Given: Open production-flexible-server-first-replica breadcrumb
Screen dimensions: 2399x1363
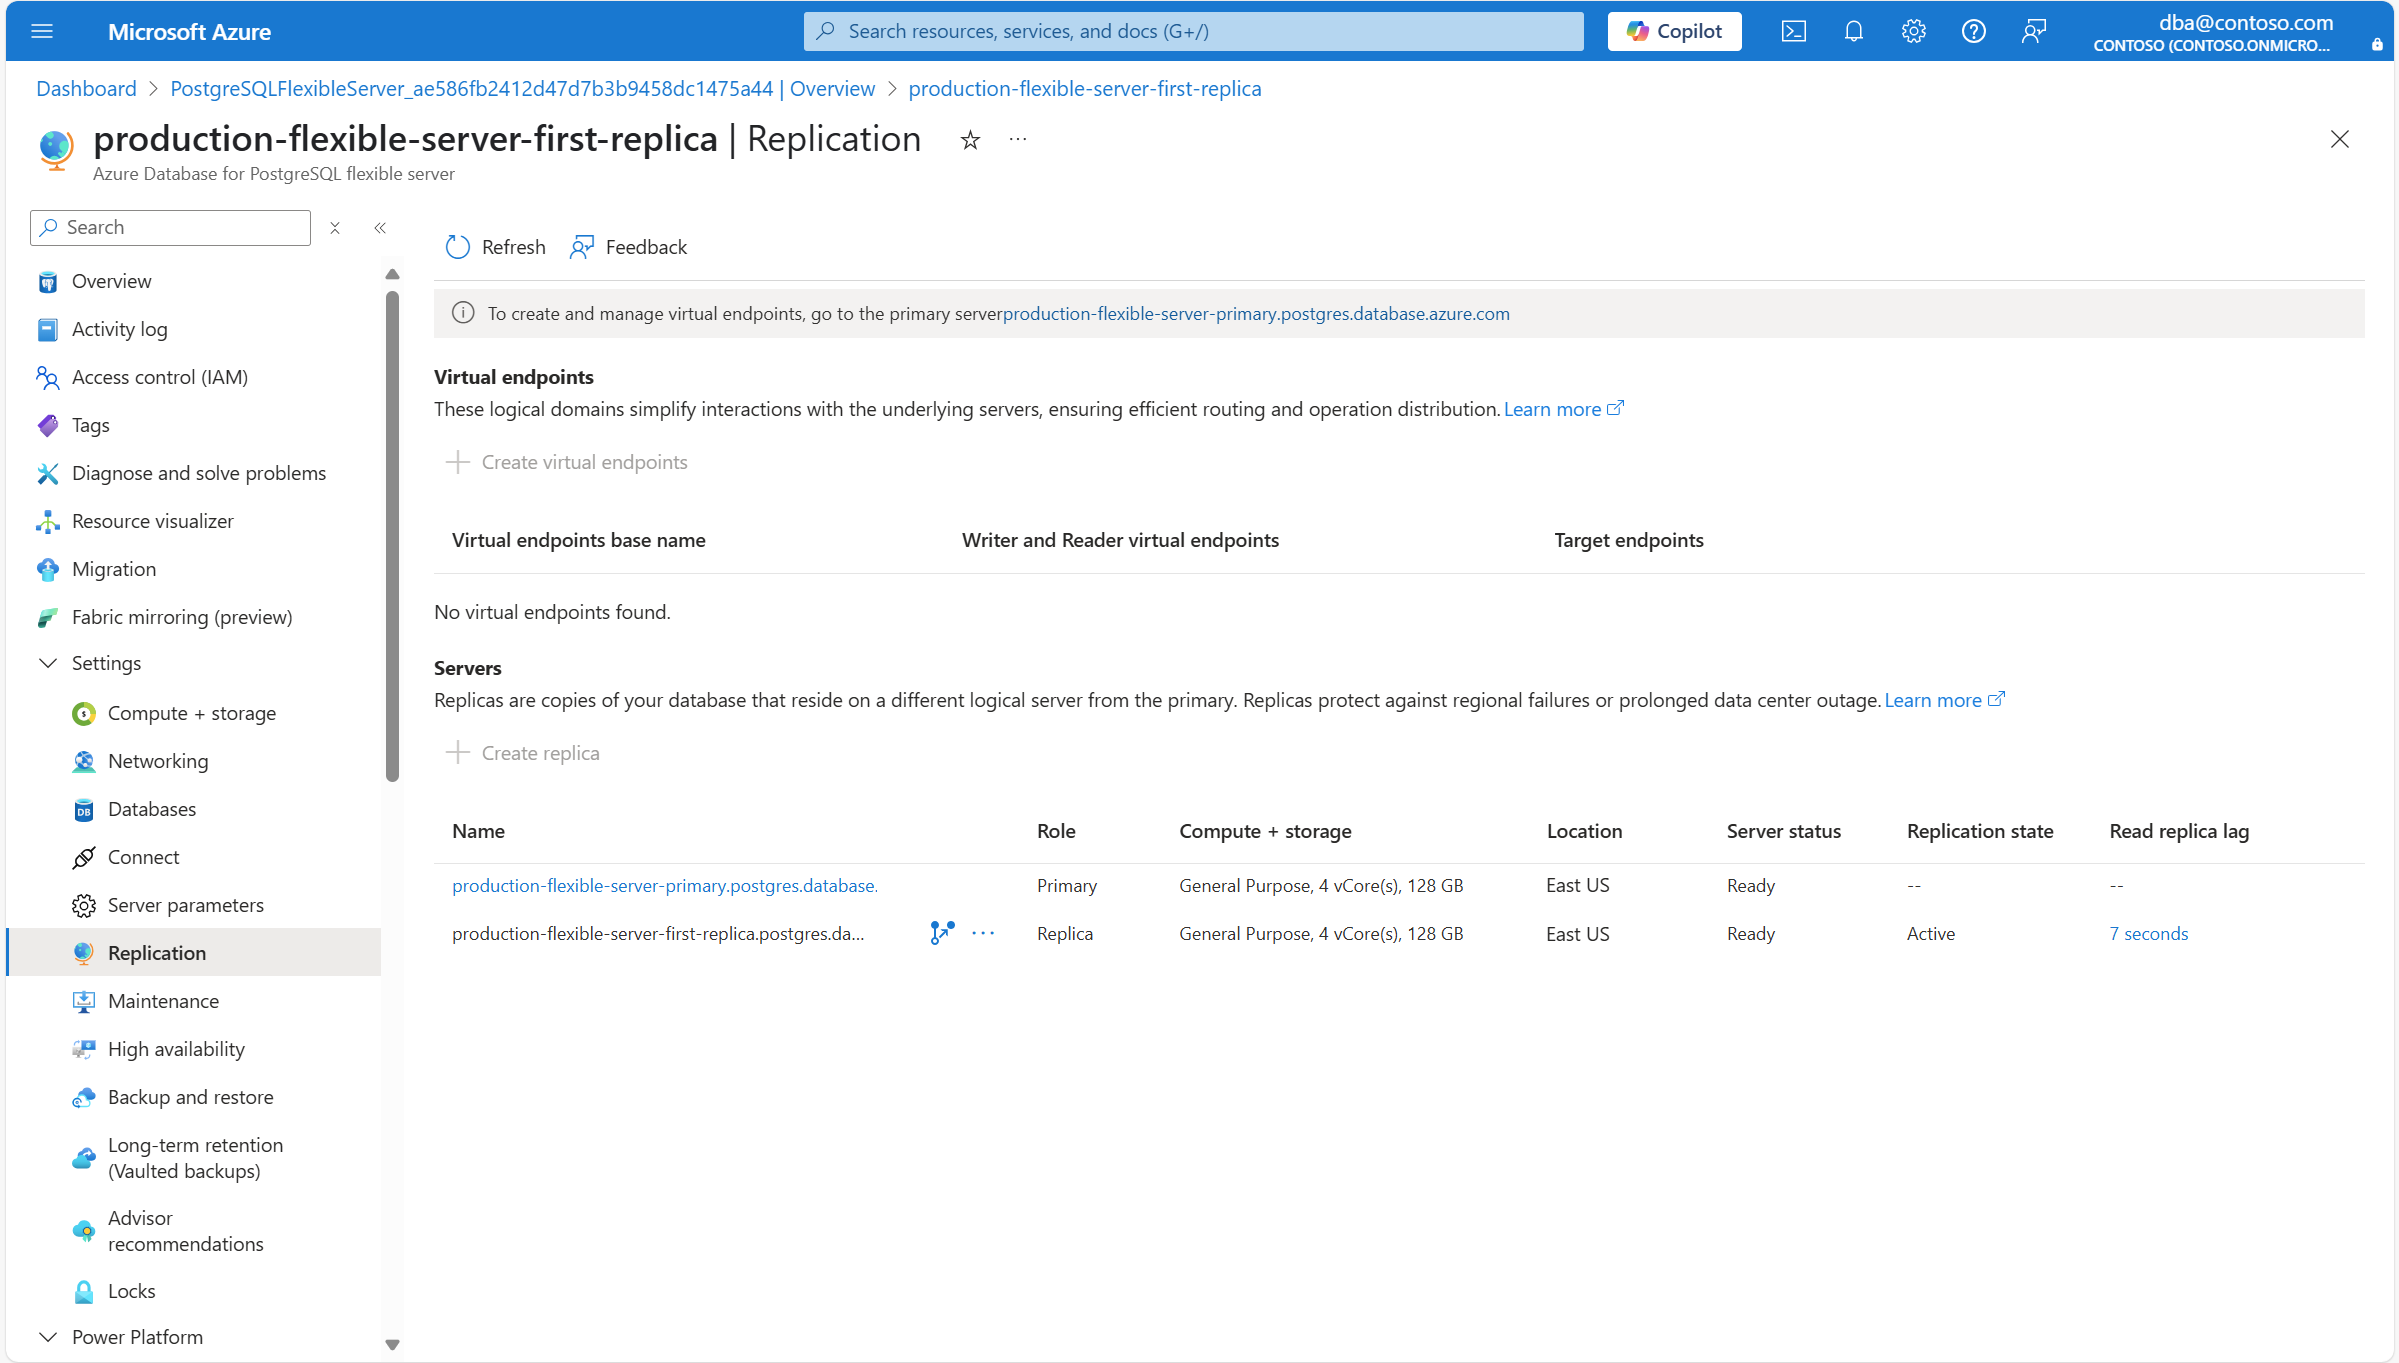Looking at the screenshot, I should tap(1085, 88).
